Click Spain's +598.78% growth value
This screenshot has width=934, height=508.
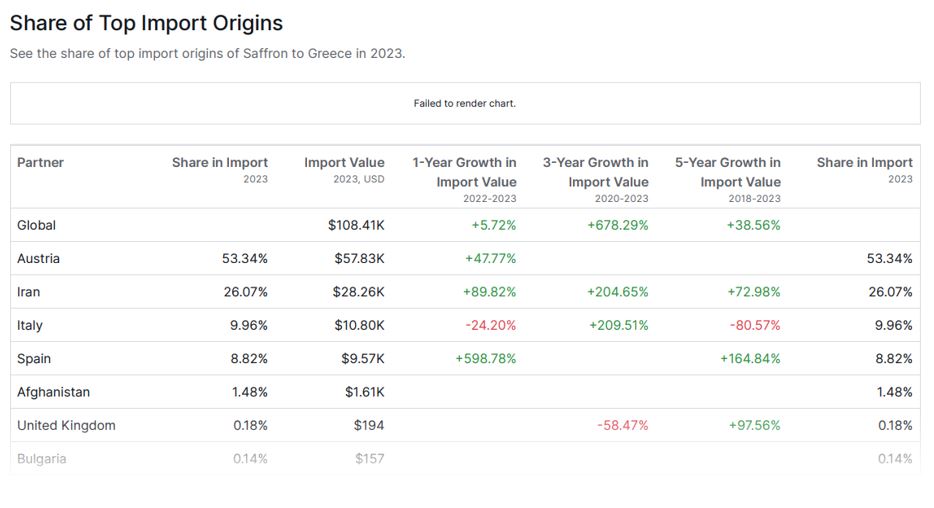tap(486, 359)
